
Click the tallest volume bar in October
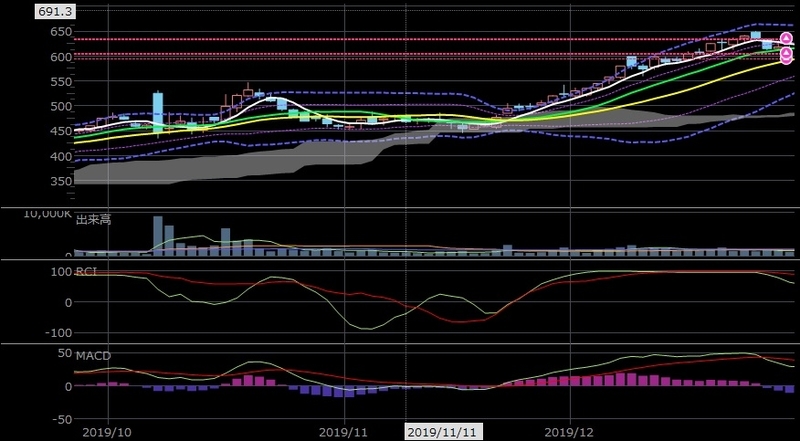click(x=158, y=236)
